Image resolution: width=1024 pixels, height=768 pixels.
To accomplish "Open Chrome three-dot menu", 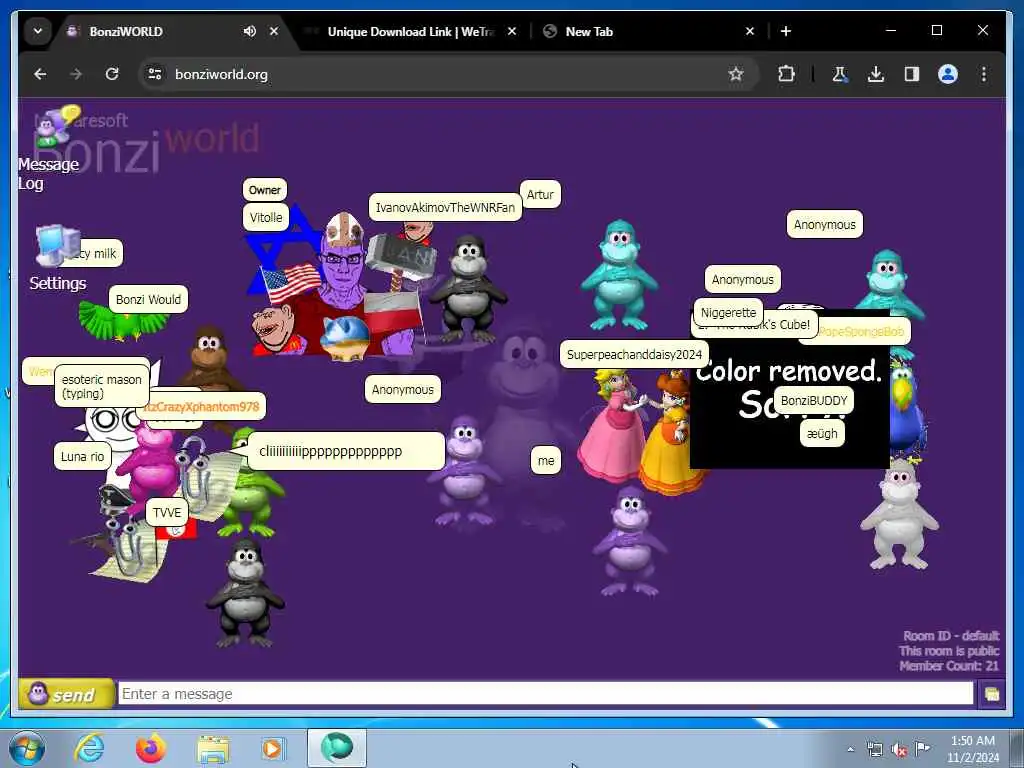I will coord(984,74).
